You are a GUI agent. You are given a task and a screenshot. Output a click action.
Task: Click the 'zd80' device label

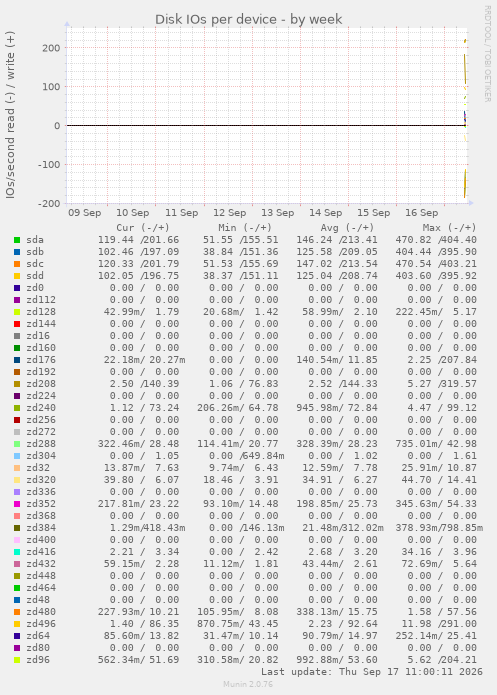pos(38,648)
